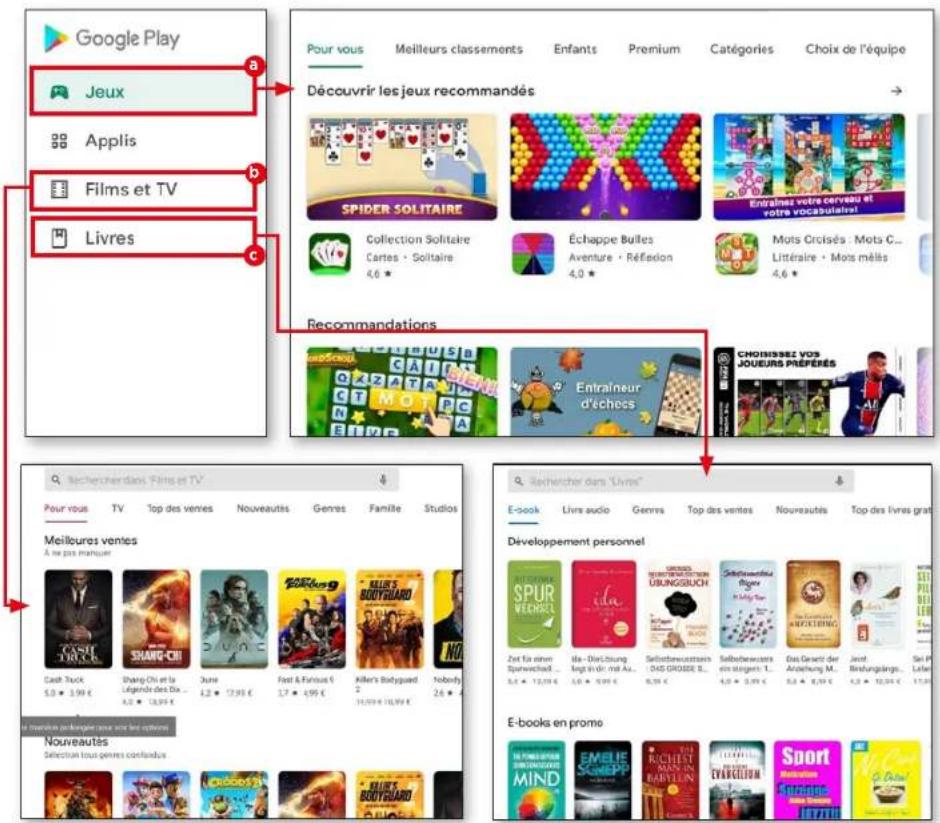Open the Fast & Furious 9 poster
This screenshot has height=823, width=940.
[312, 619]
